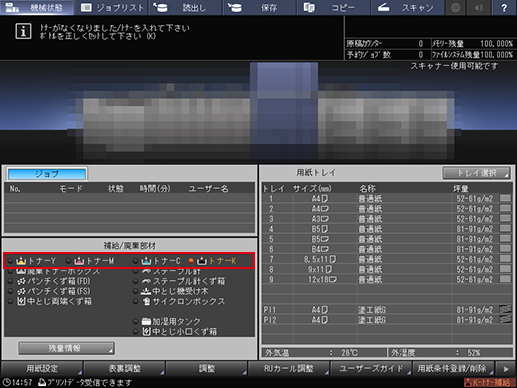Open the RUカール調整 button
Viewport: 517px width, 388px height.
289,369
